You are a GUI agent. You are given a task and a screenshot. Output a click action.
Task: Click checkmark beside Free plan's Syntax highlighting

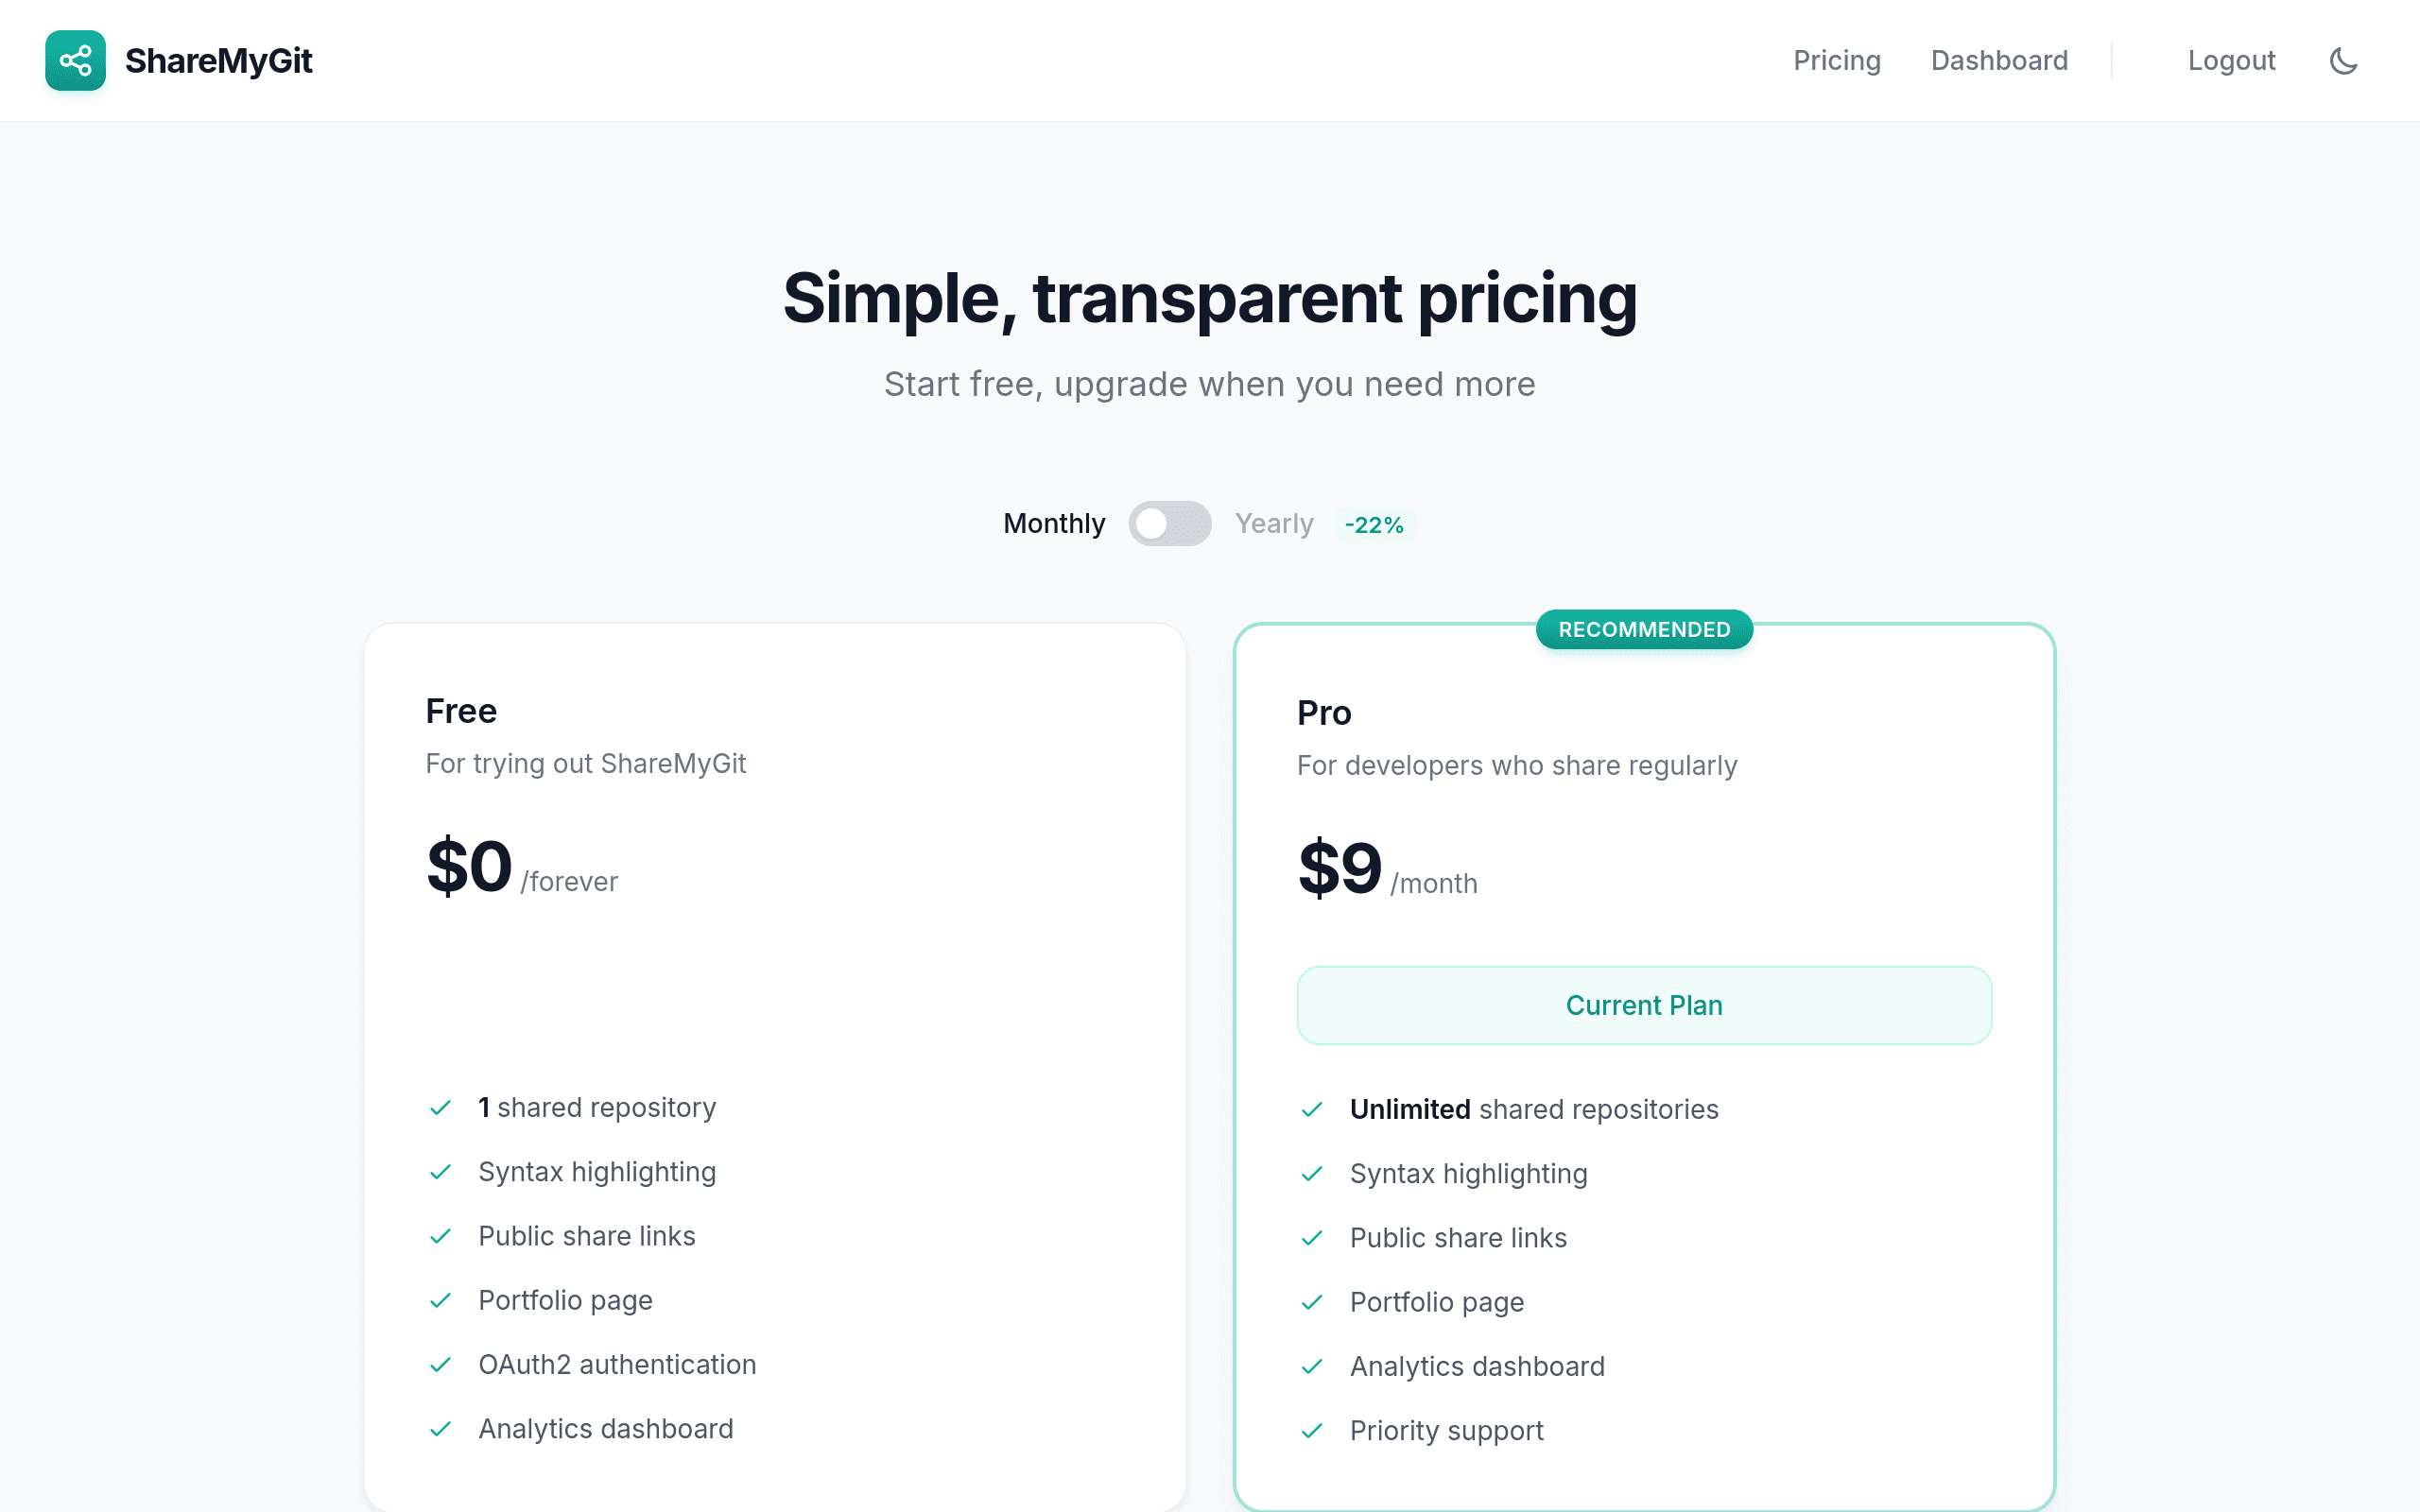point(440,1172)
